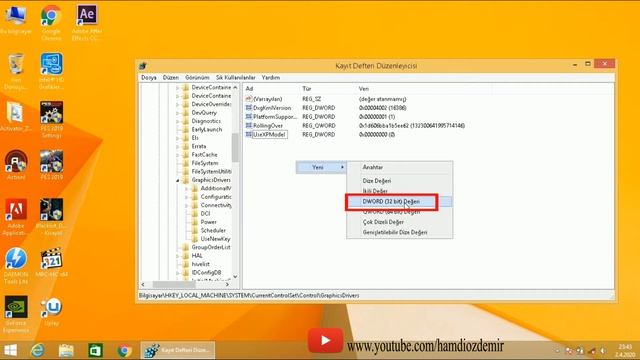The height and width of the screenshot is (360, 640).
Task: Expand the Configuration subkey arrow
Action: click(187, 197)
